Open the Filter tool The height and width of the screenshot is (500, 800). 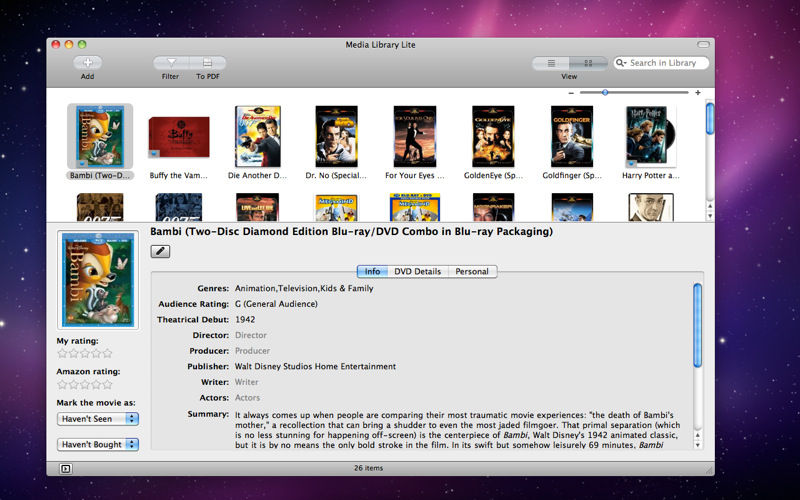coord(171,63)
